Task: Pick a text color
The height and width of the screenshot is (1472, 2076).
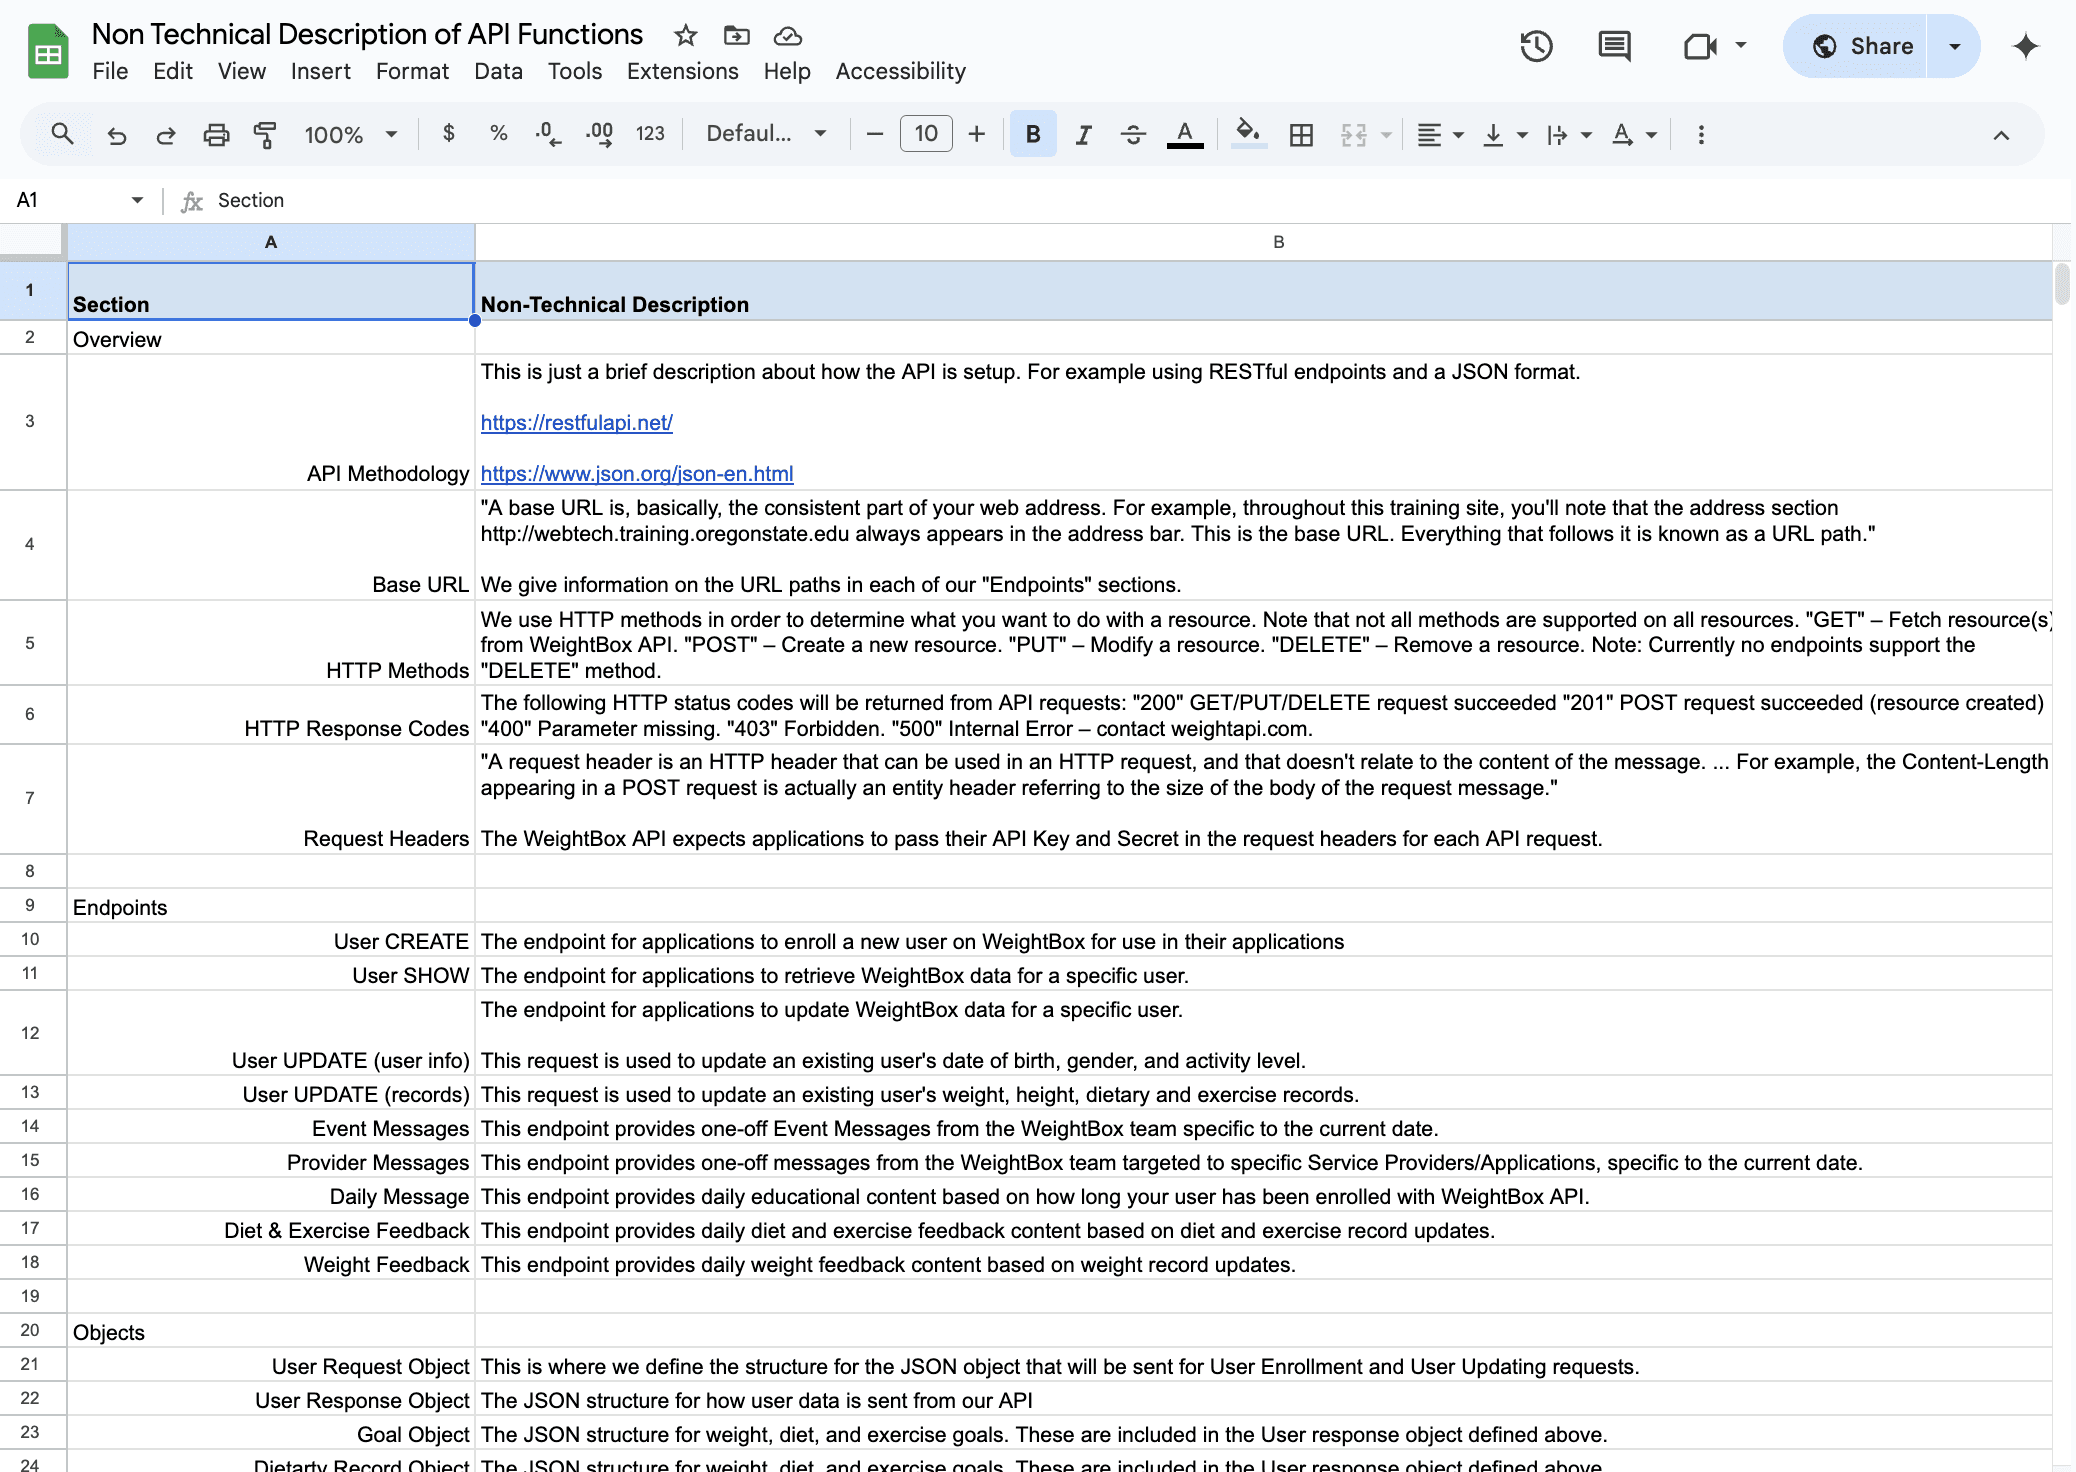Action: click(x=1185, y=134)
